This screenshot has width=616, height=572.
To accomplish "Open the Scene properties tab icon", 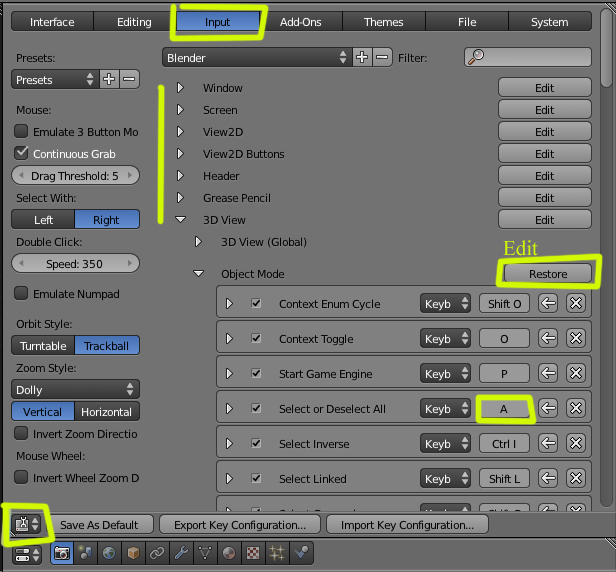I will pyautogui.click(x=85, y=554).
